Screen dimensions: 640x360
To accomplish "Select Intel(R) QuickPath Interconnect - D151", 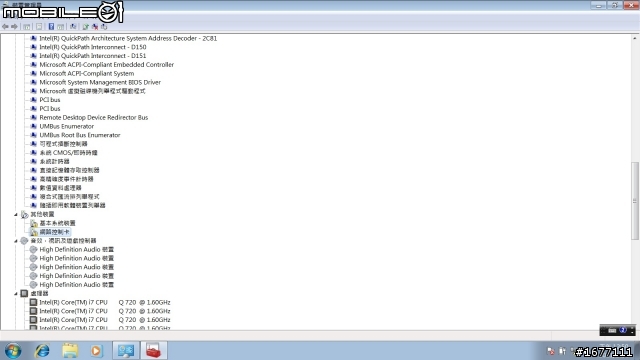I will 93,56.
